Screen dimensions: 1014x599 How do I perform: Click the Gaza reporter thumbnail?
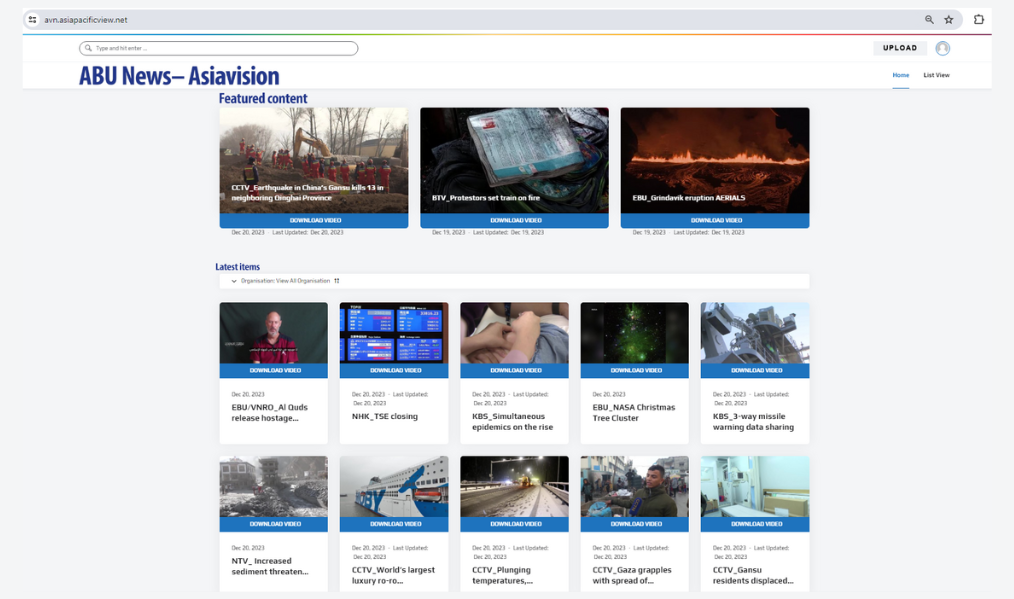[634, 486]
